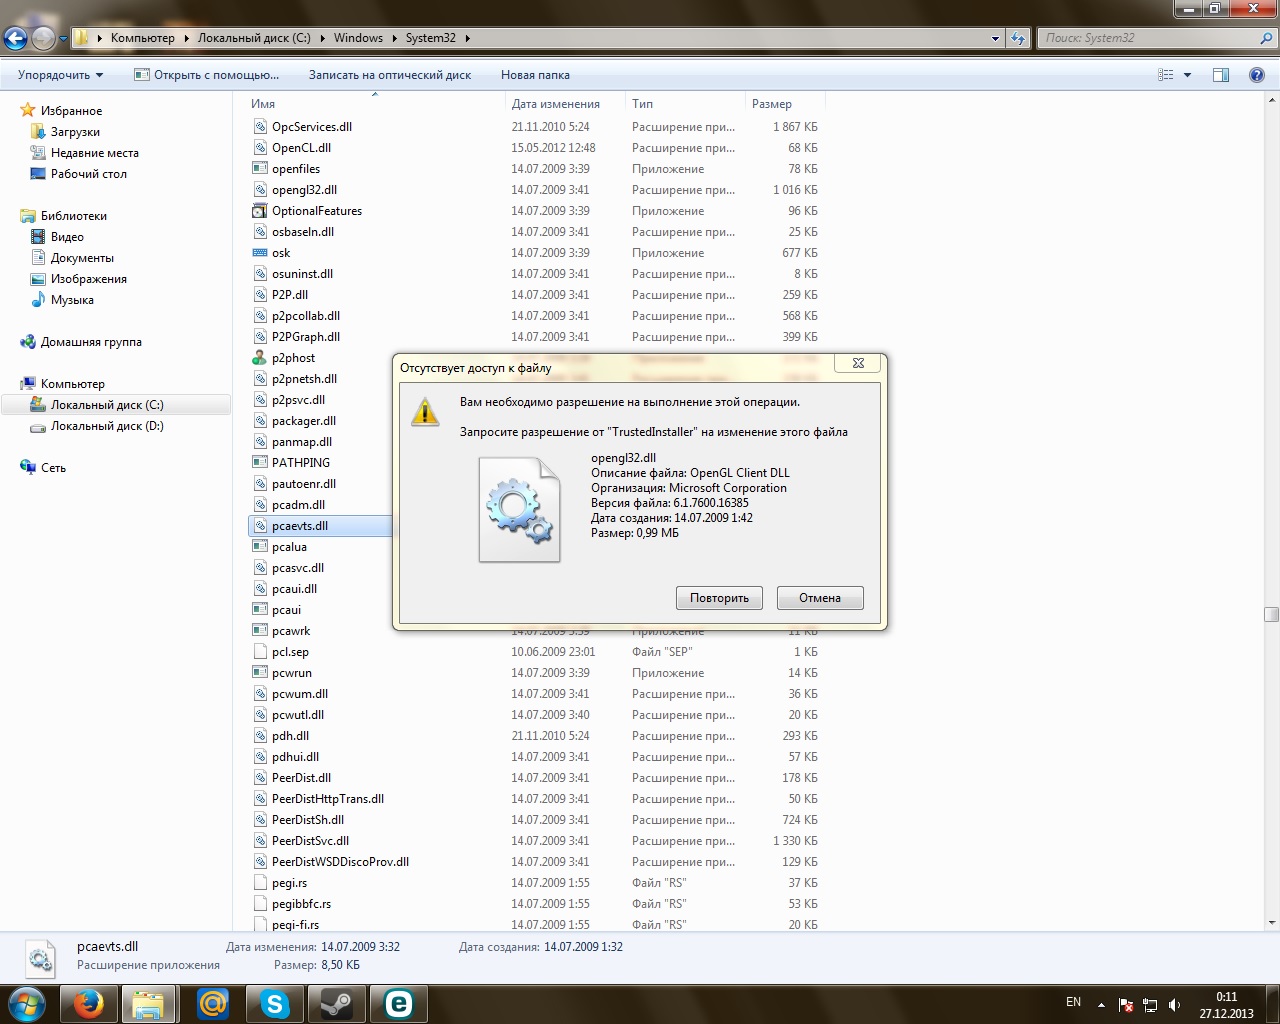This screenshot has width=1280, height=1024.
Task: Open Steam from the taskbar
Action: point(336,1003)
